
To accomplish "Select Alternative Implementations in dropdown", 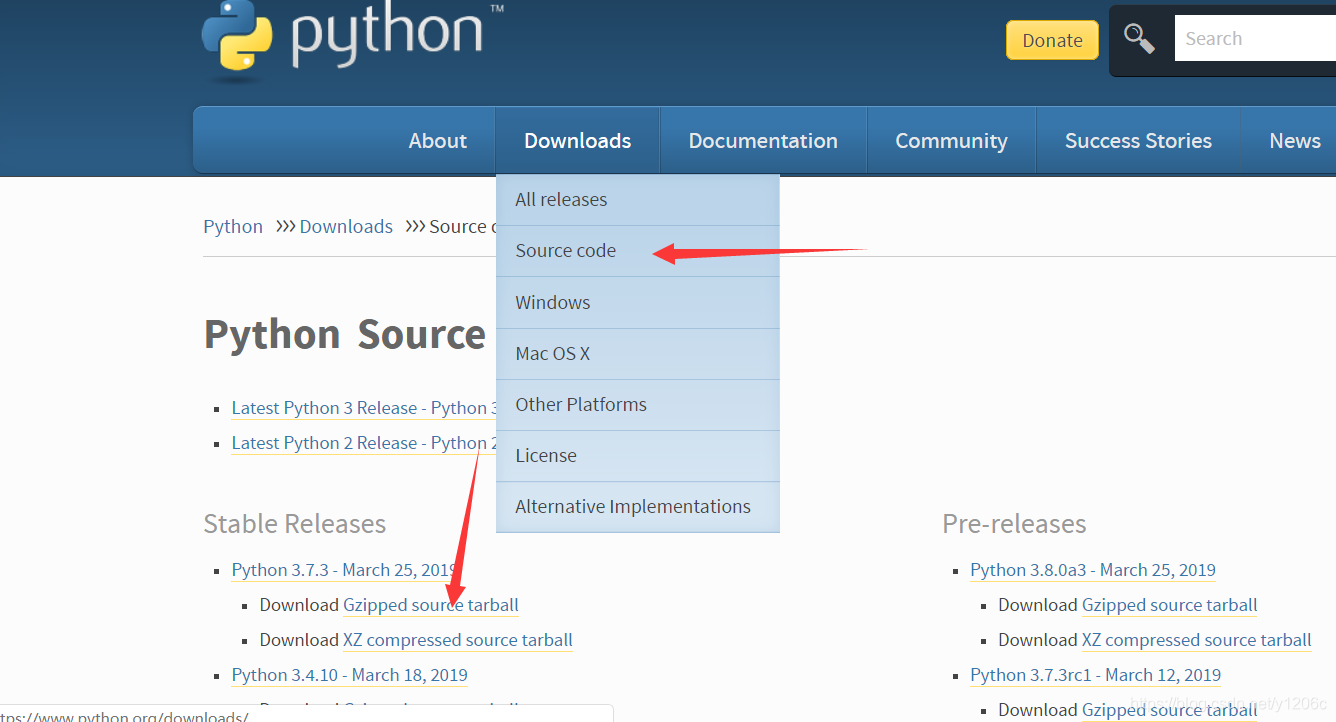I will pyautogui.click(x=637, y=507).
